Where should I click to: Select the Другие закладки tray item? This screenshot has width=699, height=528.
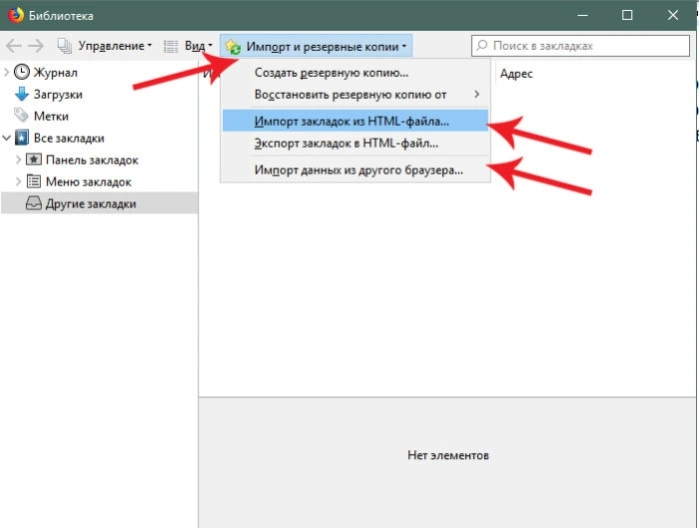(x=99, y=203)
